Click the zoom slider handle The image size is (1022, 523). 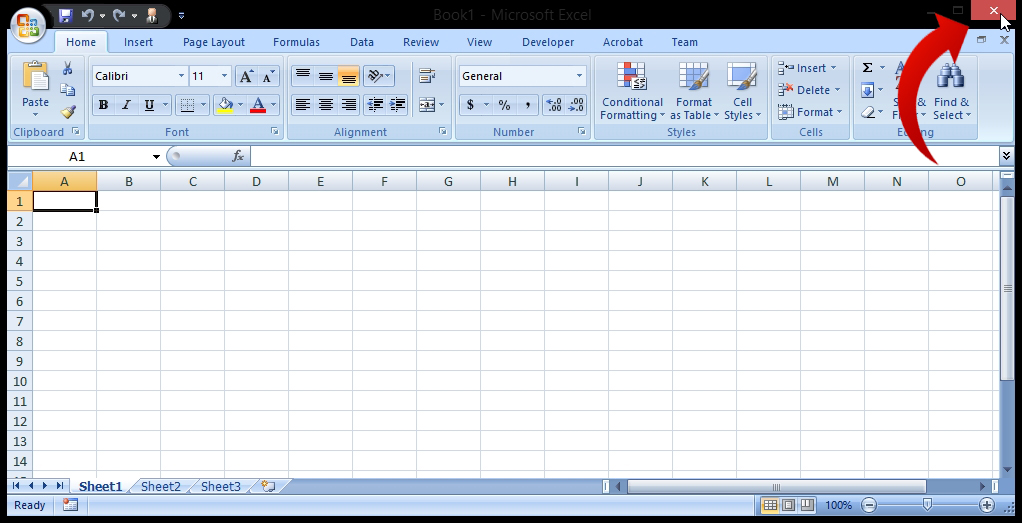pos(927,504)
